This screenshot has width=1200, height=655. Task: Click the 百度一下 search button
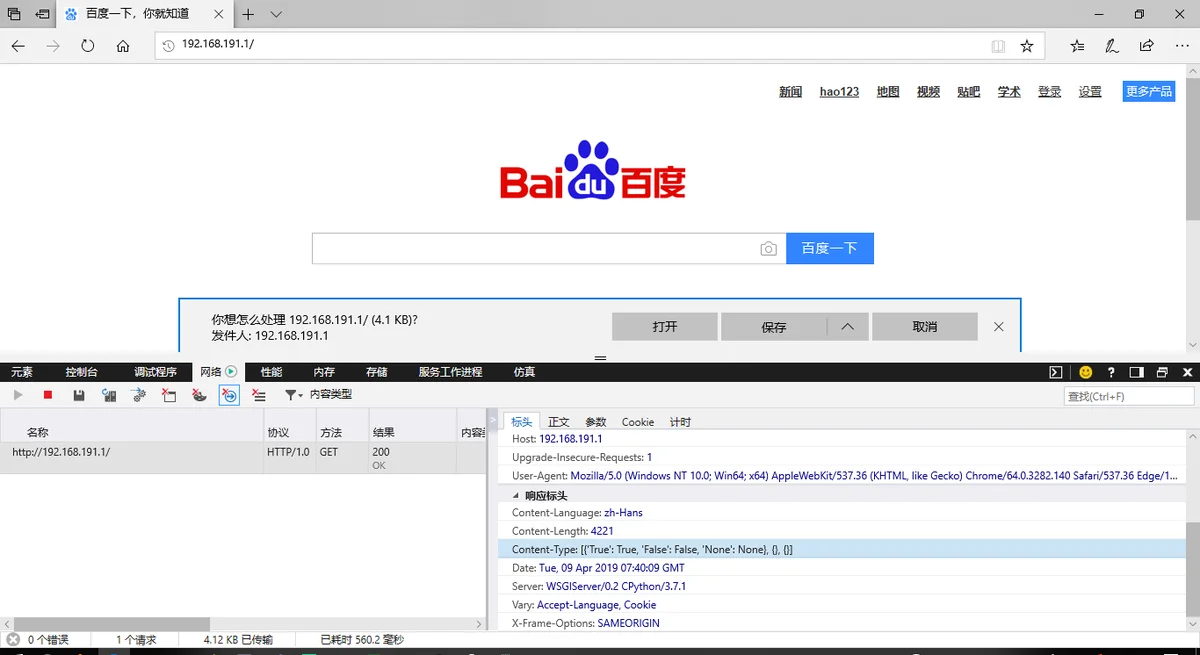point(830,249)
